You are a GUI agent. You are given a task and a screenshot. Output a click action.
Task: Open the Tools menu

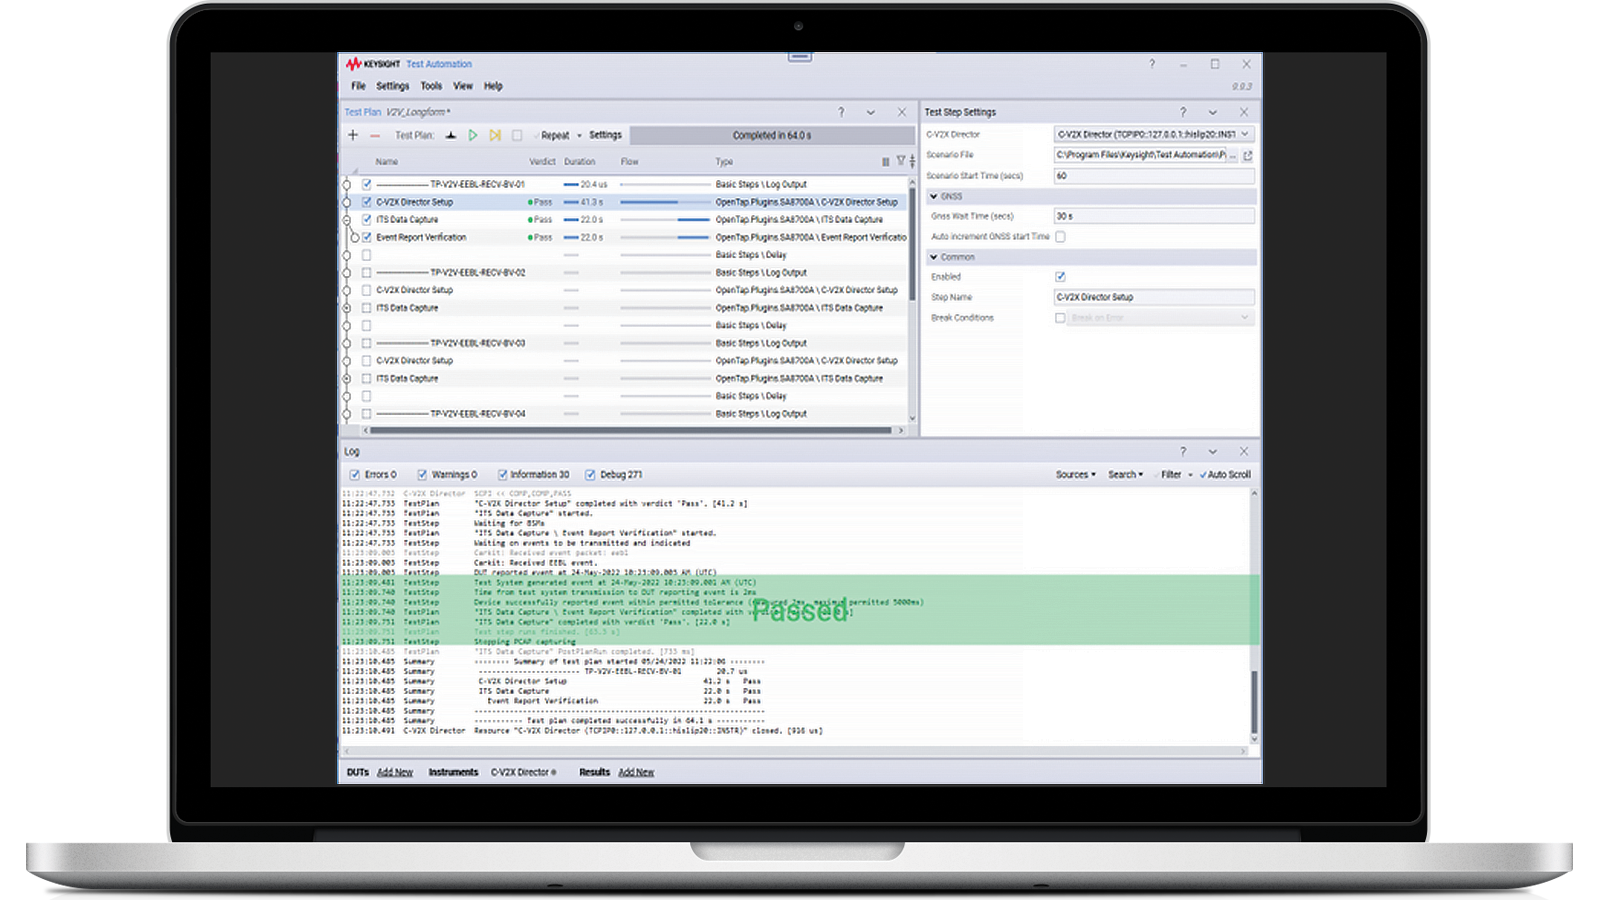(430, 86)
